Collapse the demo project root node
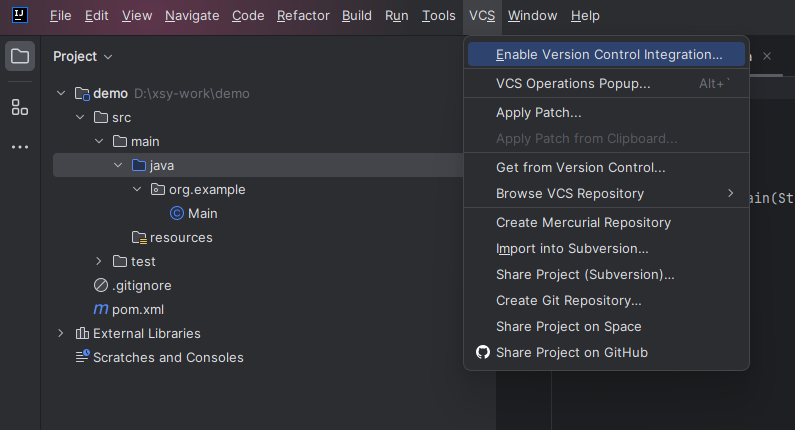The image size is (795, 430). point(62,93)
